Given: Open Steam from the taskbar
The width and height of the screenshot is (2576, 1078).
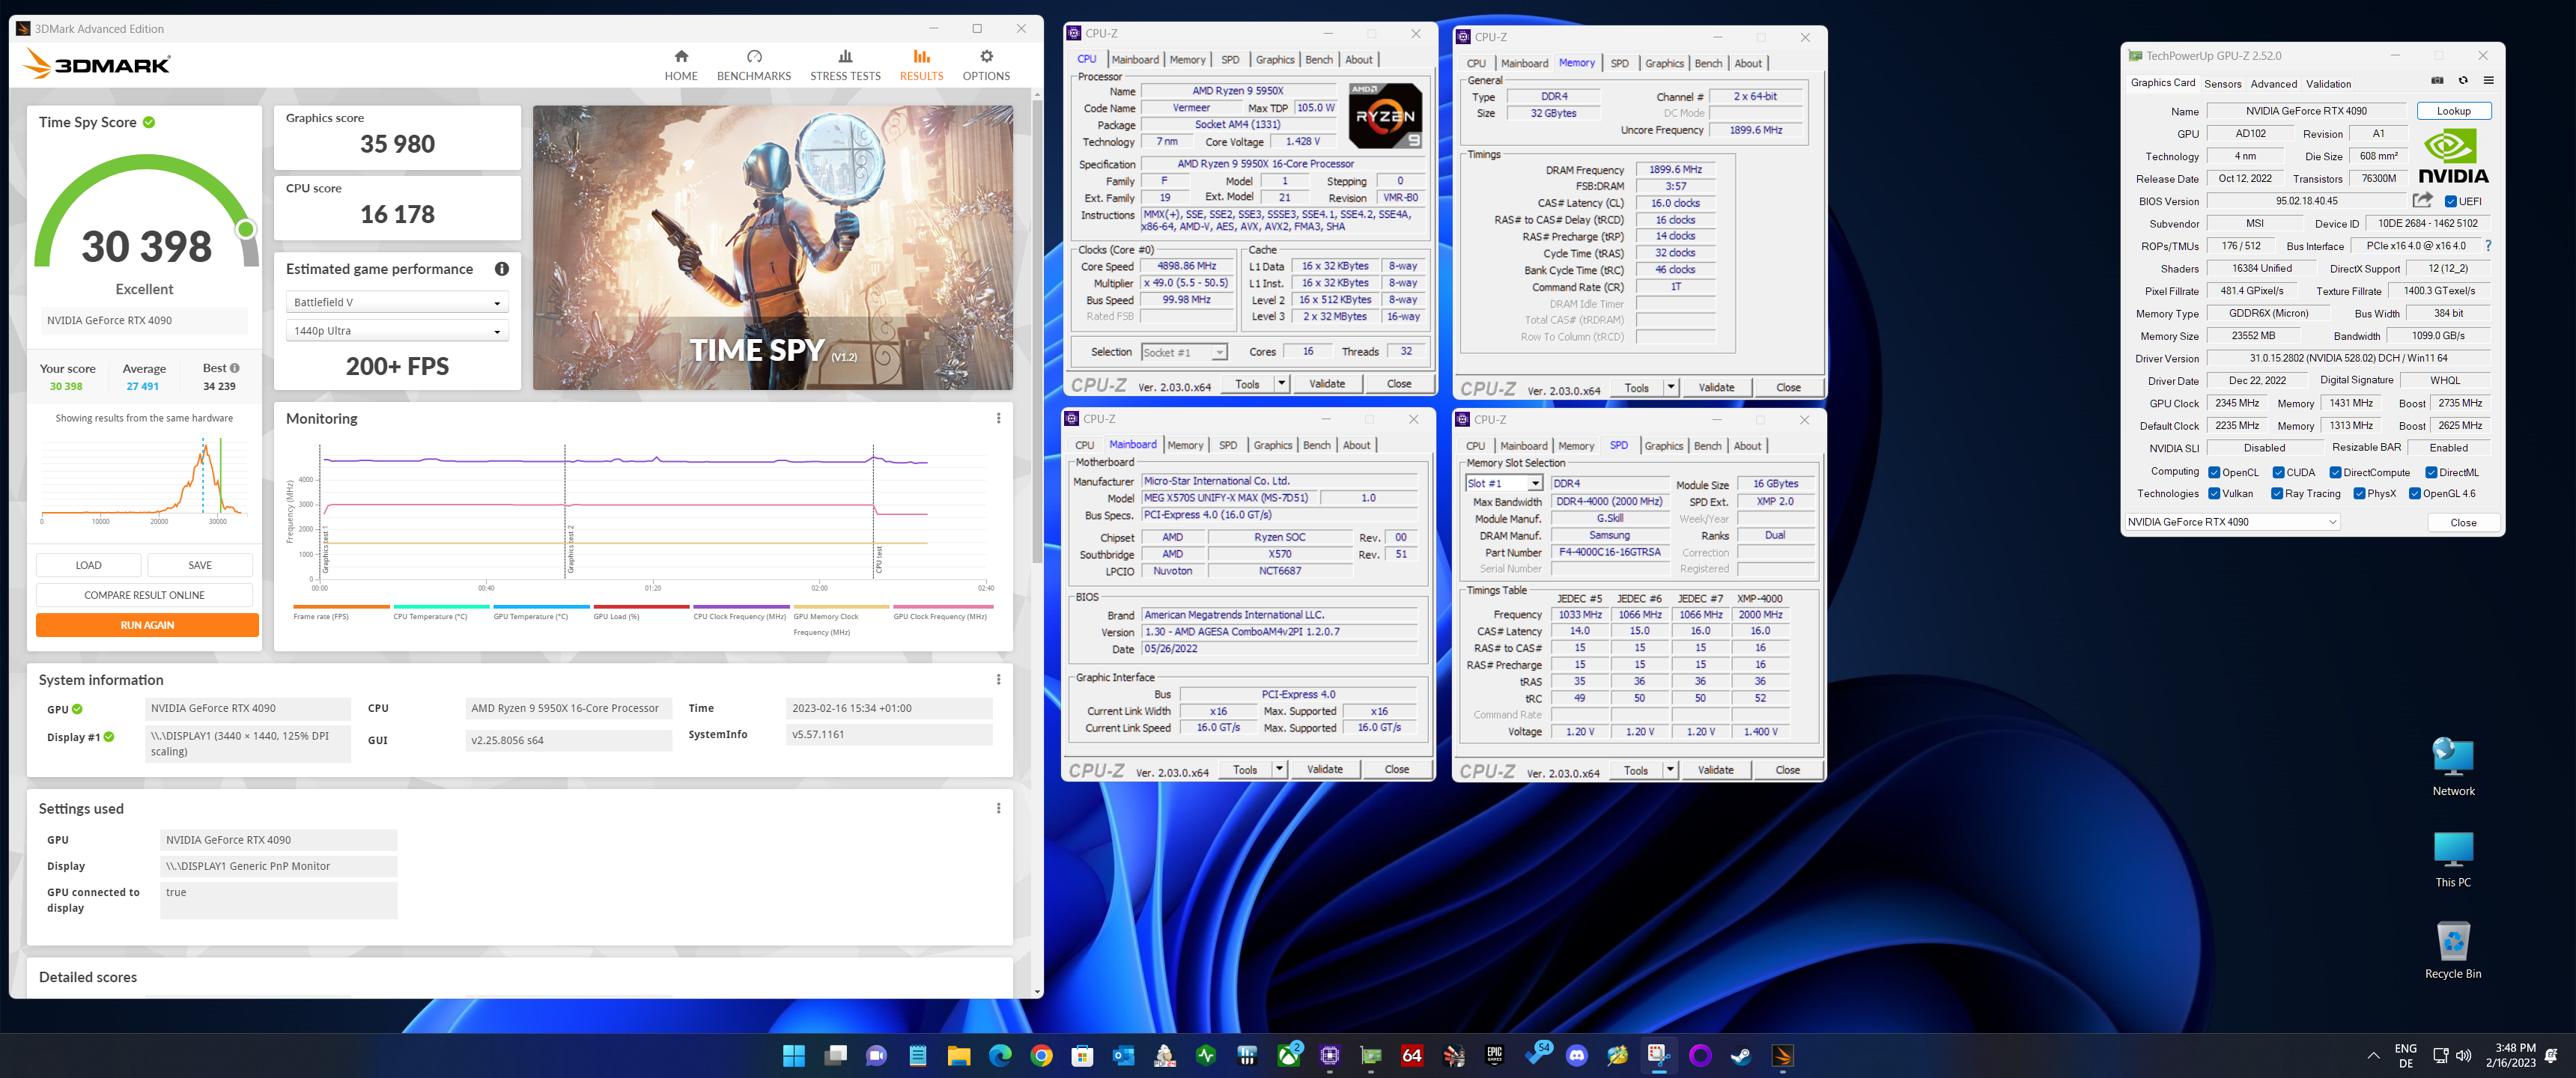Looking at the screenshot, I should click(1741, 1055).
